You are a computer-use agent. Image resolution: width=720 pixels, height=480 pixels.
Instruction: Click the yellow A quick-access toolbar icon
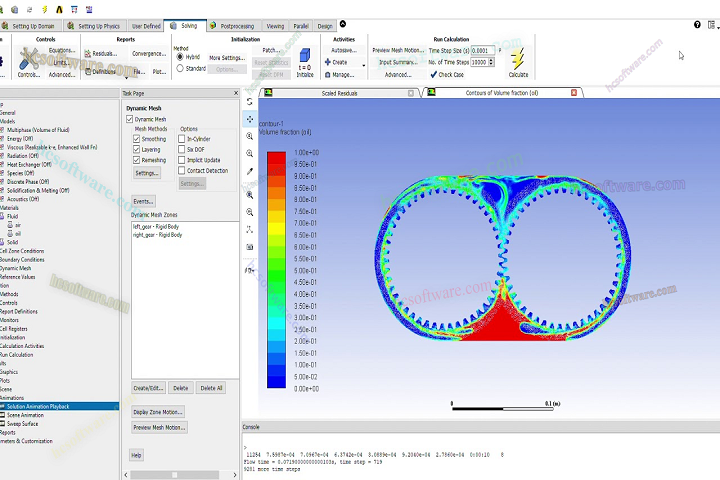(59, 9)
